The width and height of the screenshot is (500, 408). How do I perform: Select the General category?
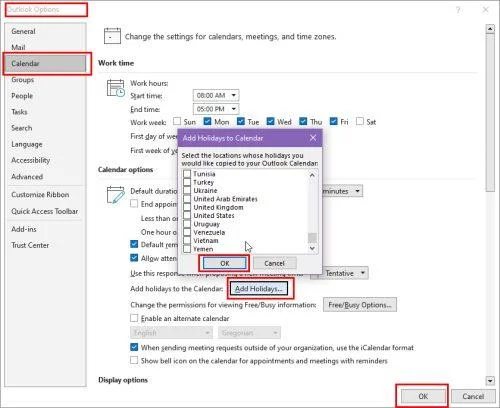tap(45, 31)
